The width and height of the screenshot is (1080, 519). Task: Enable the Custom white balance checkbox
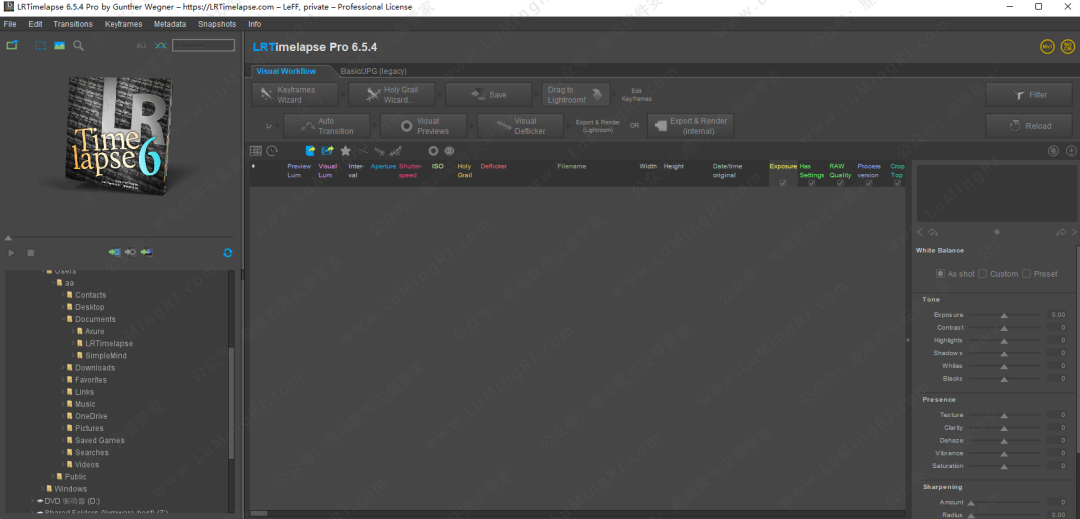click(x=982, y=274)
